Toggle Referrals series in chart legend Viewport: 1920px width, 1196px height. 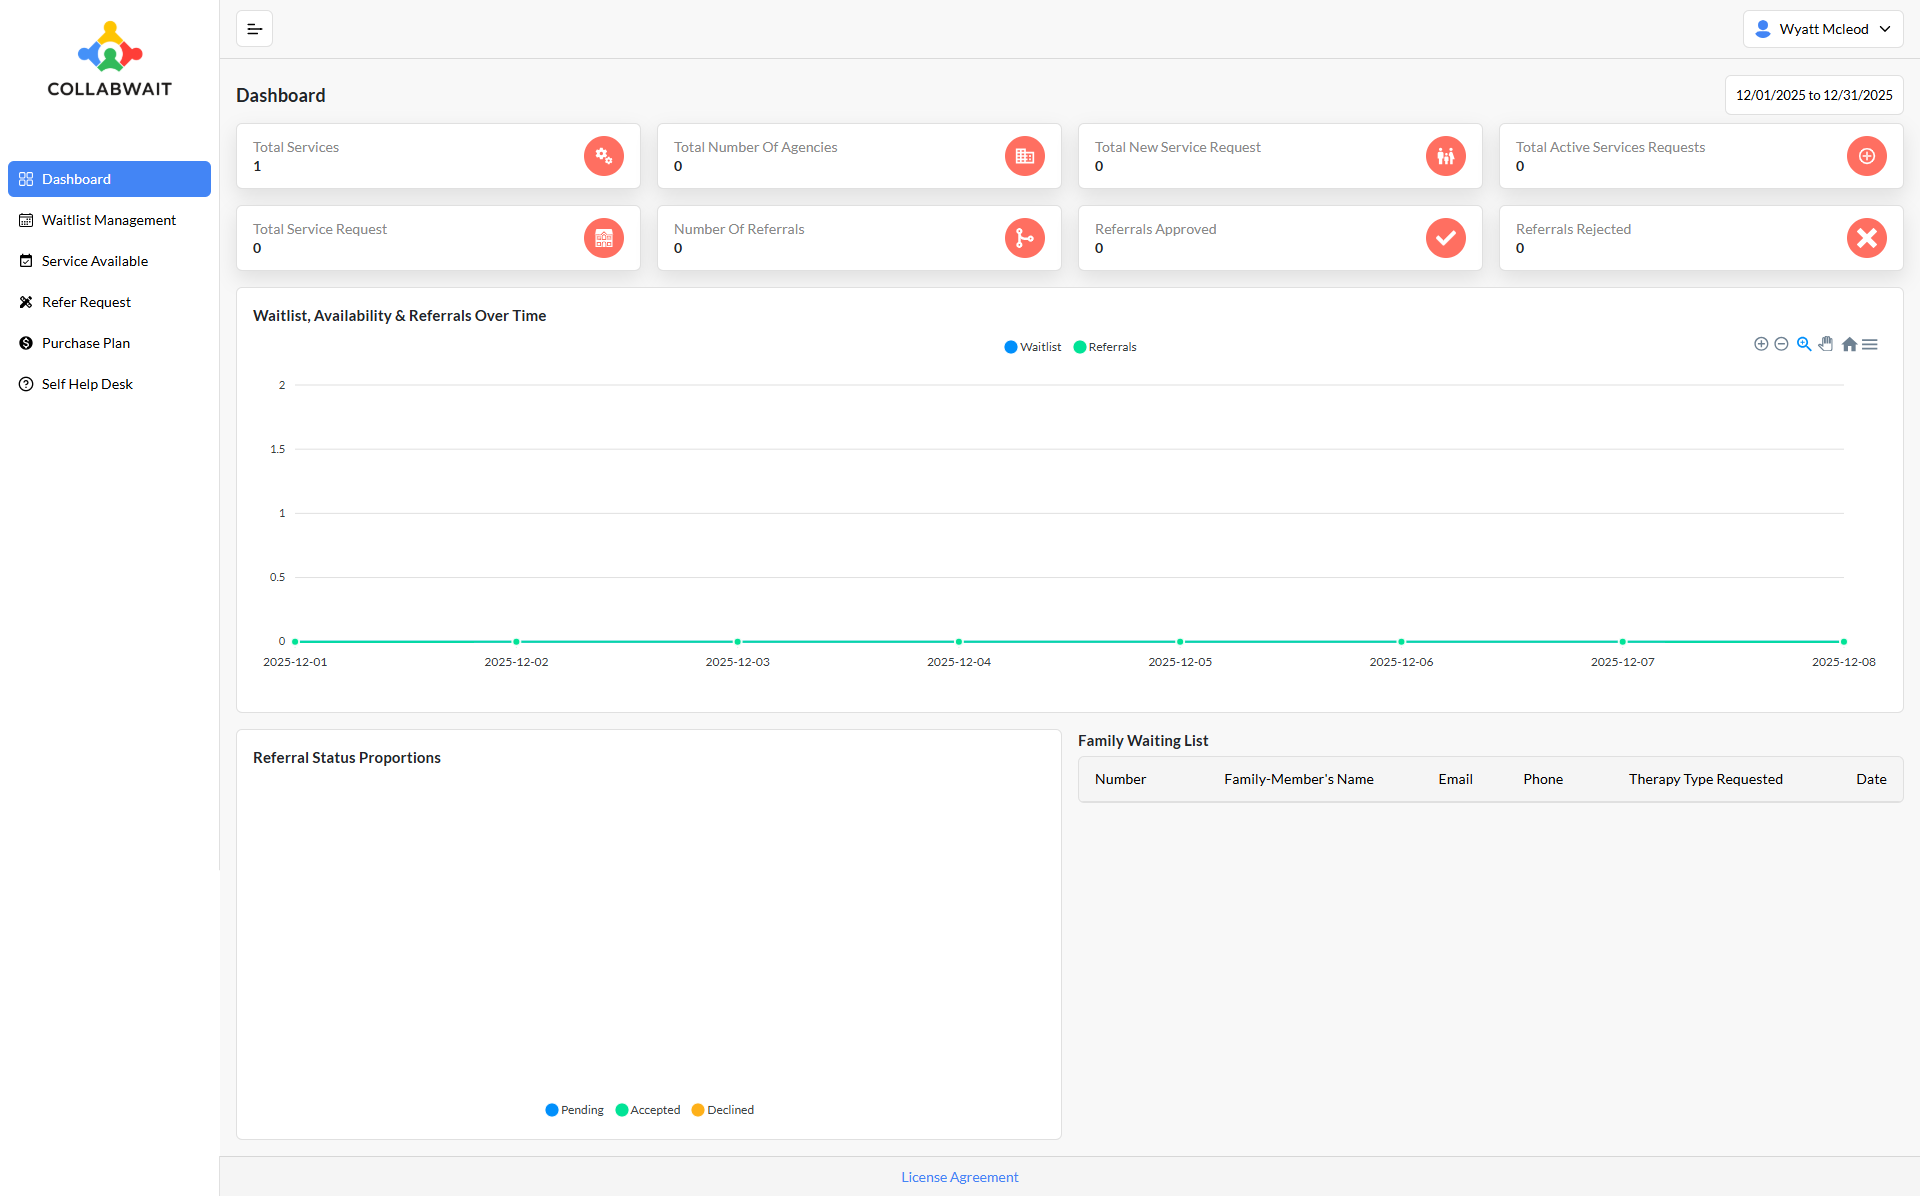click(x=1105, y=347)
